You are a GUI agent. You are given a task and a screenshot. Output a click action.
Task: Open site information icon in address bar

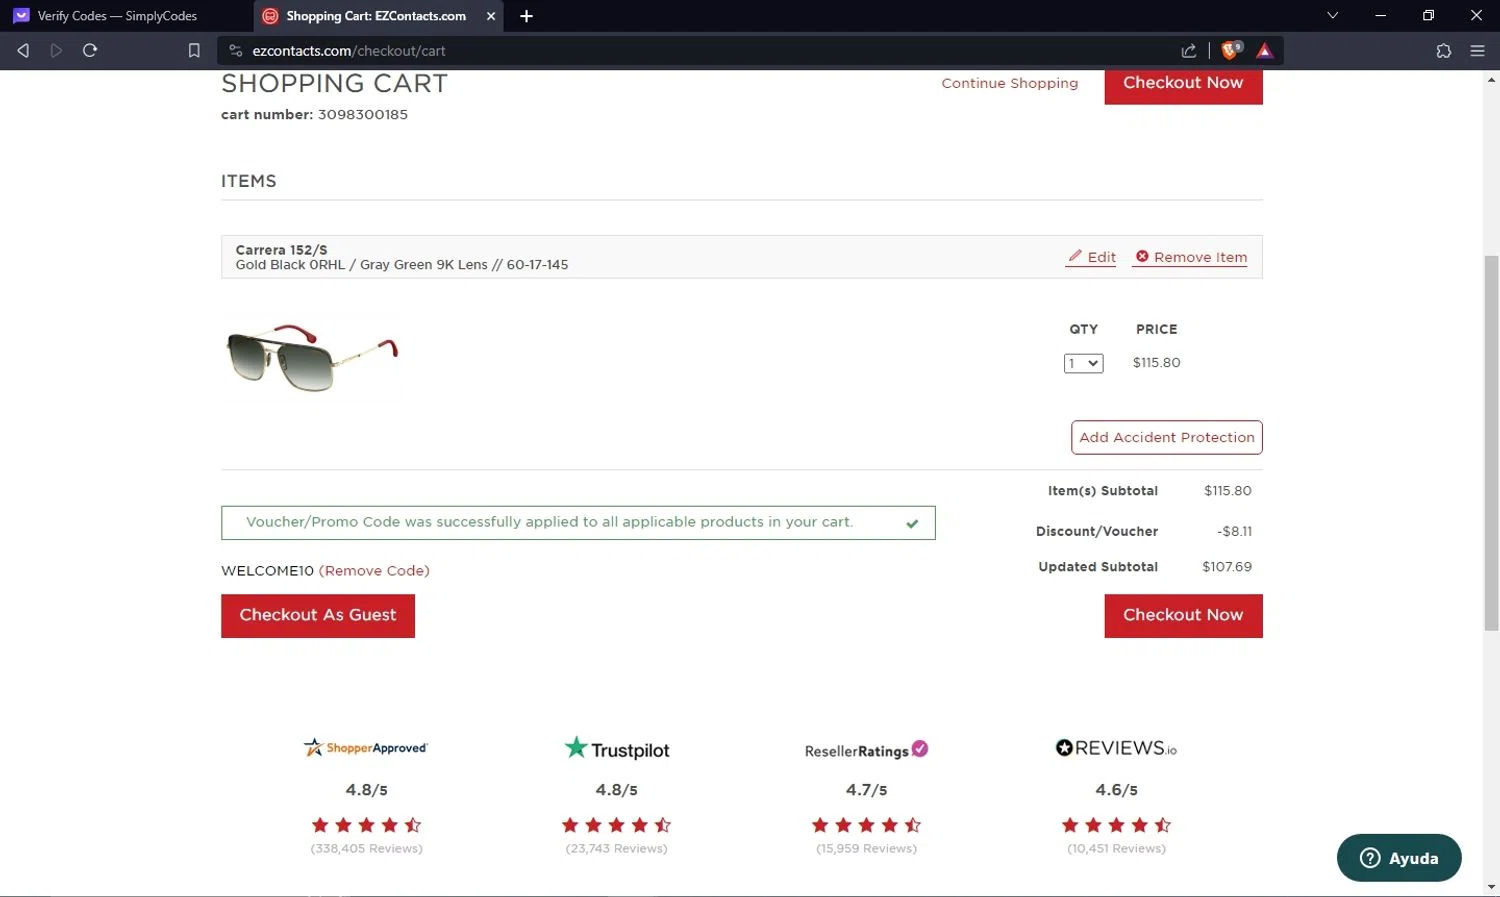(236, 50)
